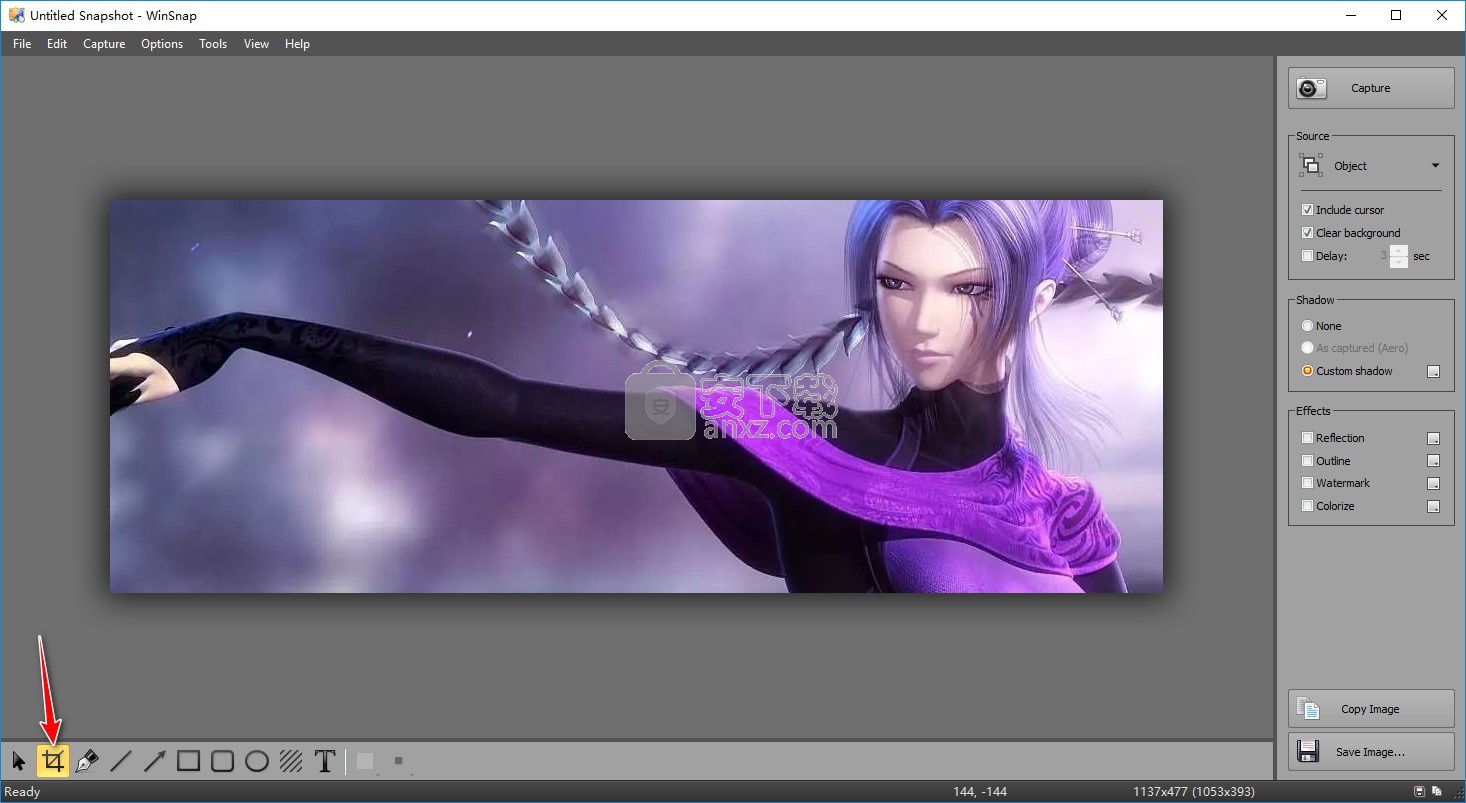This screenshot has width=1466, height=803.
Task: Open Reflection effect settings
Action: [x=1433, y=438]
